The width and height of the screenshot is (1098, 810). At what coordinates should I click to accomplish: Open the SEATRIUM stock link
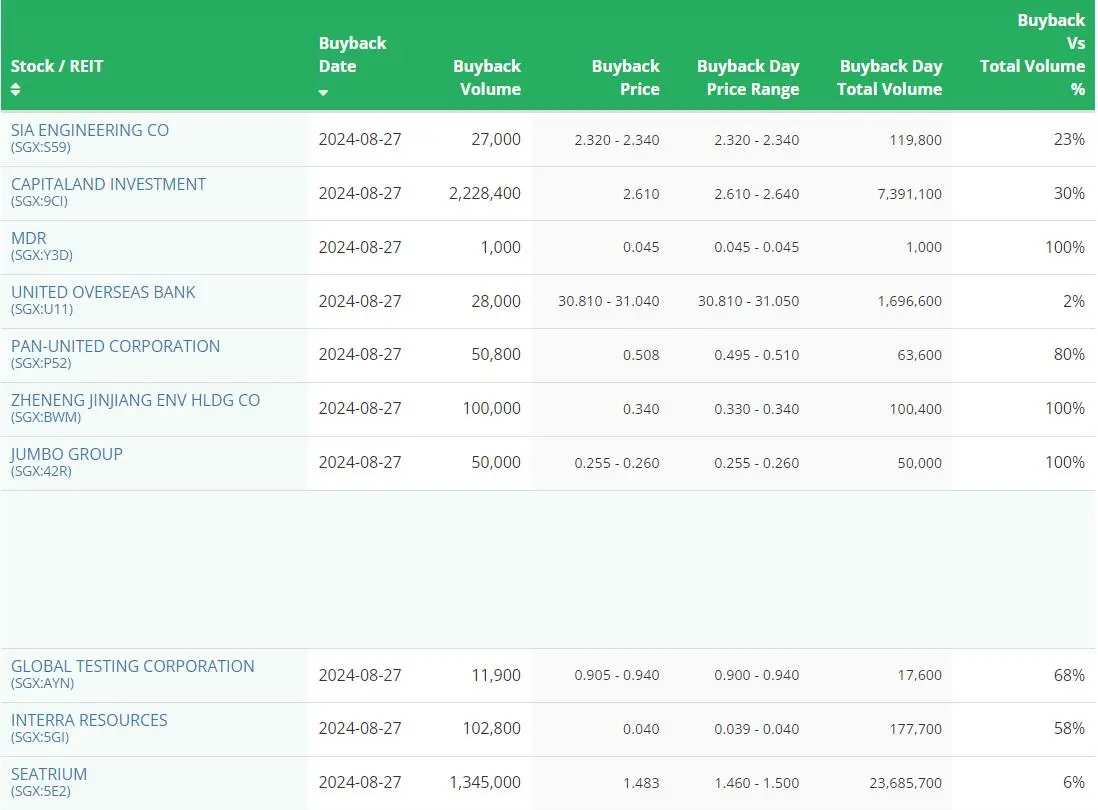coord(49,774)
